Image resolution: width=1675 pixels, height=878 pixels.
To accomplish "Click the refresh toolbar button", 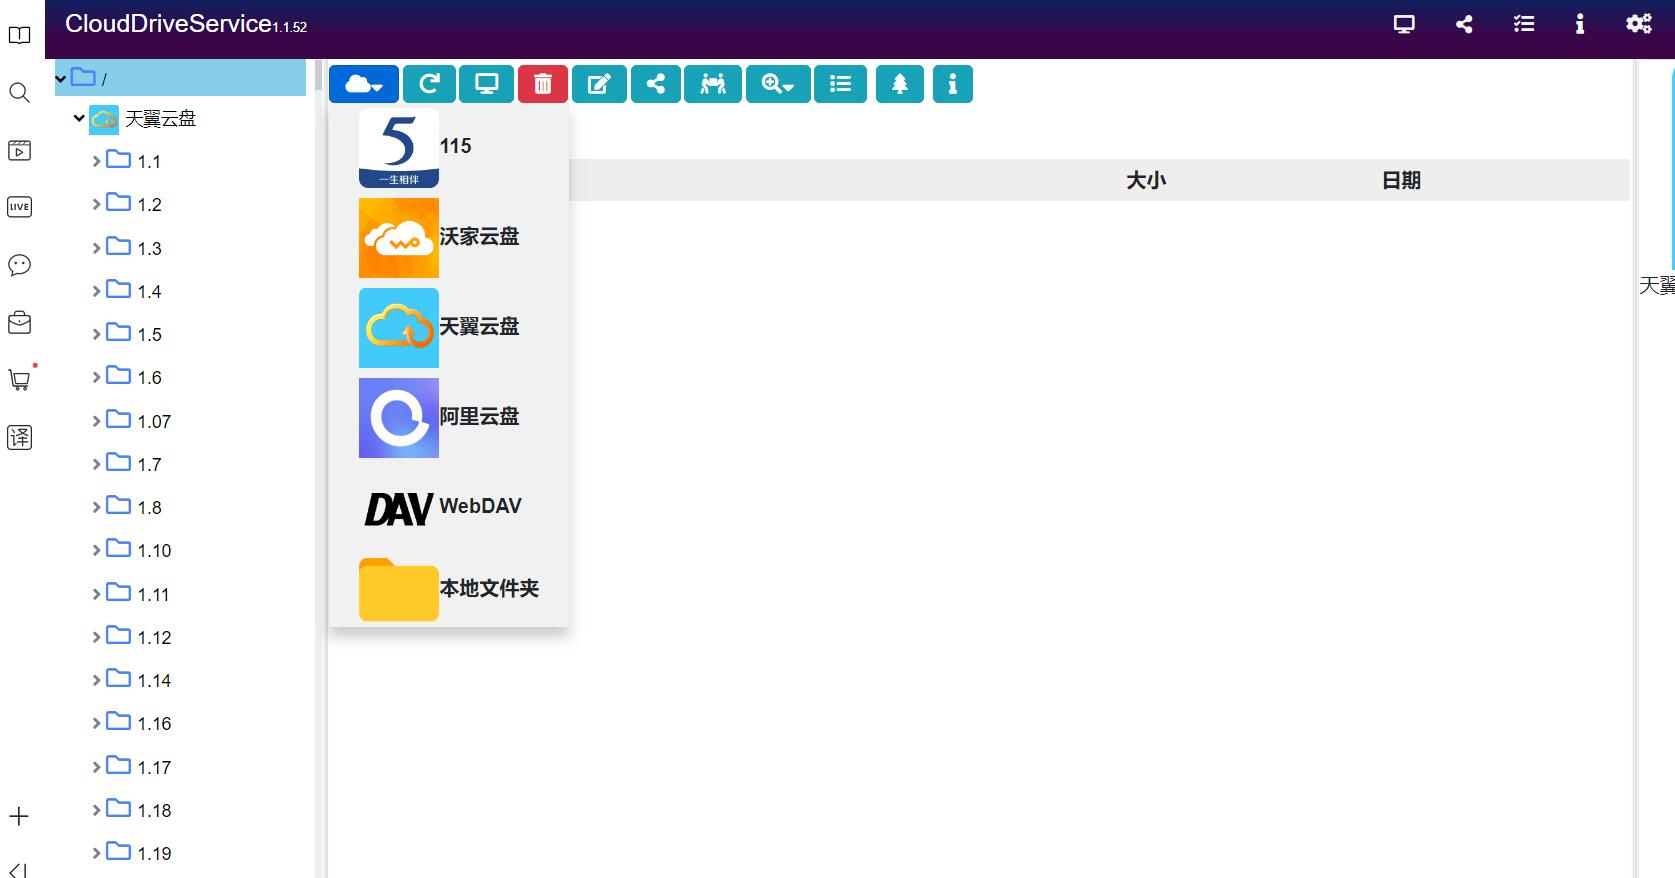I will pyautogui.click(x=429, y=84).
